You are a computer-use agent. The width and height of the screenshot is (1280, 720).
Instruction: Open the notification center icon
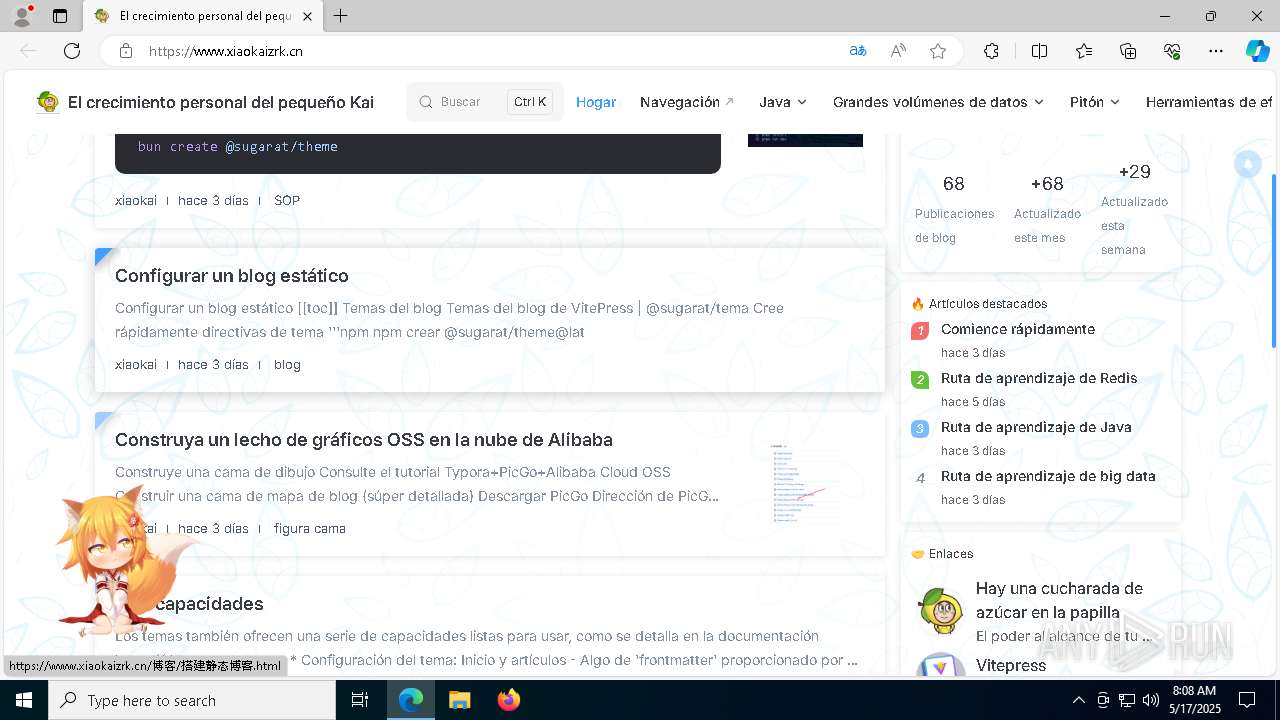[x=1247, y=700]
